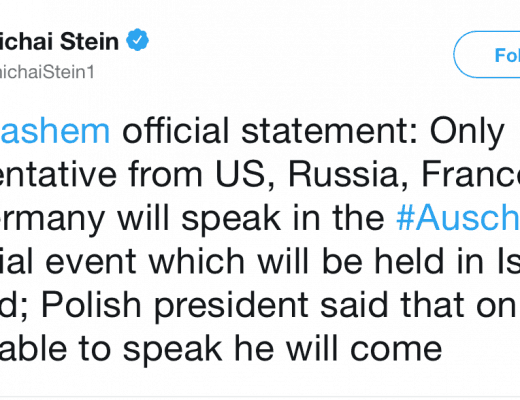Click the word 'which' in the tweet text
520x400 pixels.
(197, 261)
